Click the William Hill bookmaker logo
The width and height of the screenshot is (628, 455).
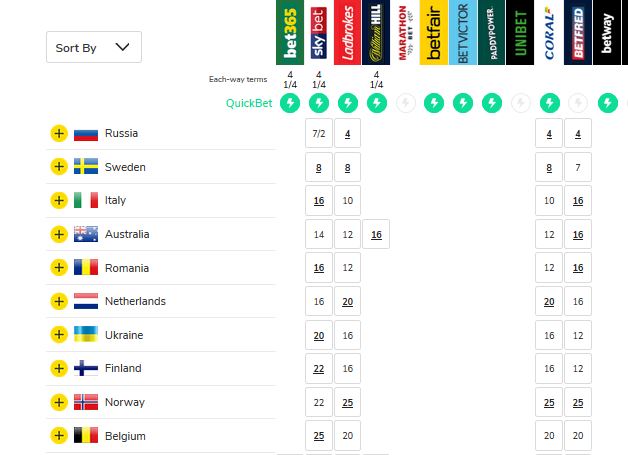tap(376, 33)
